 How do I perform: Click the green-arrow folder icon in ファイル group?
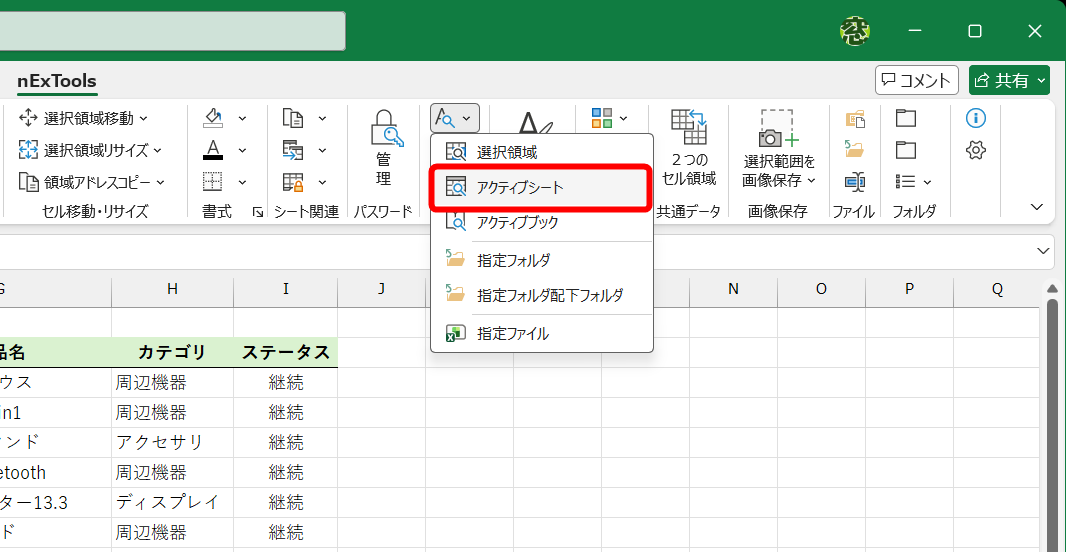tap(855, 150)
